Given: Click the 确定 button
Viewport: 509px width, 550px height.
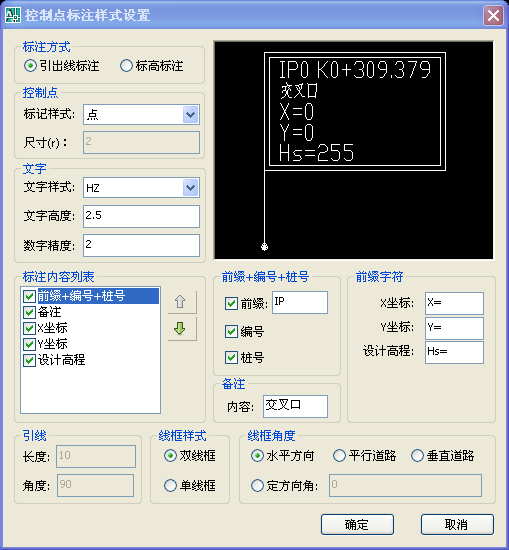Looking at the screenshot, I should [x=357, y=525].
